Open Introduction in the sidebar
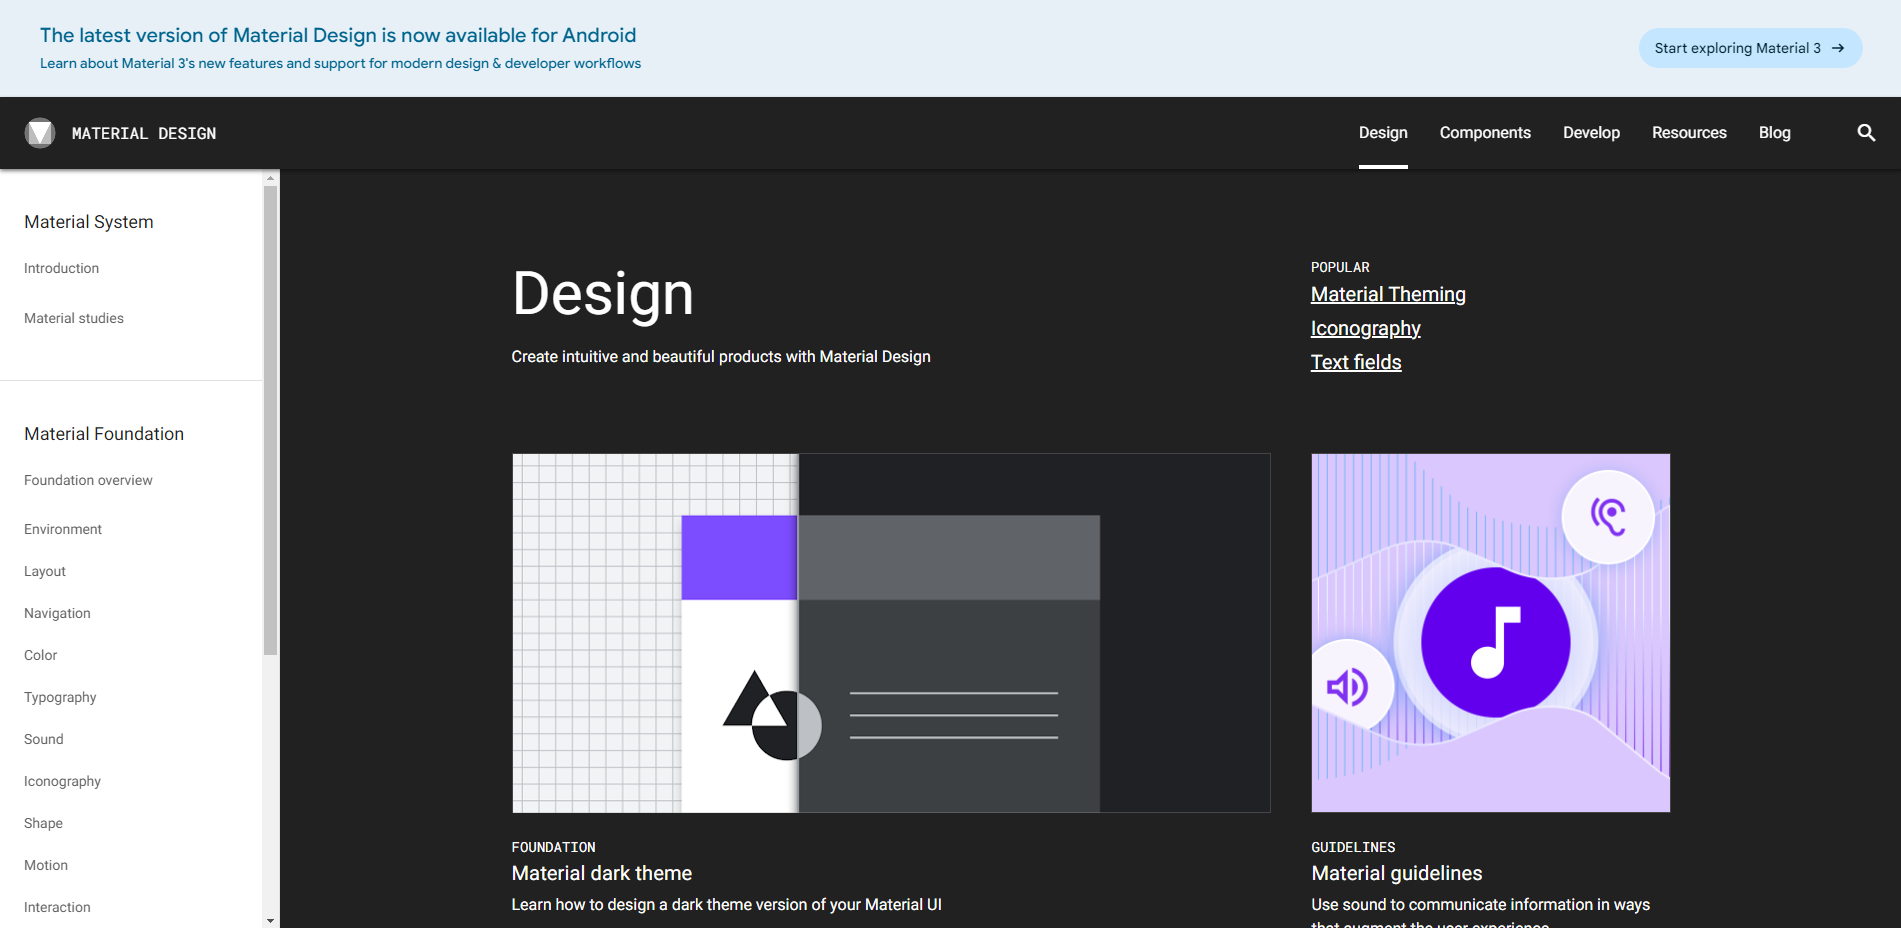The image size is (1901, 928). [x=62, y=268]
